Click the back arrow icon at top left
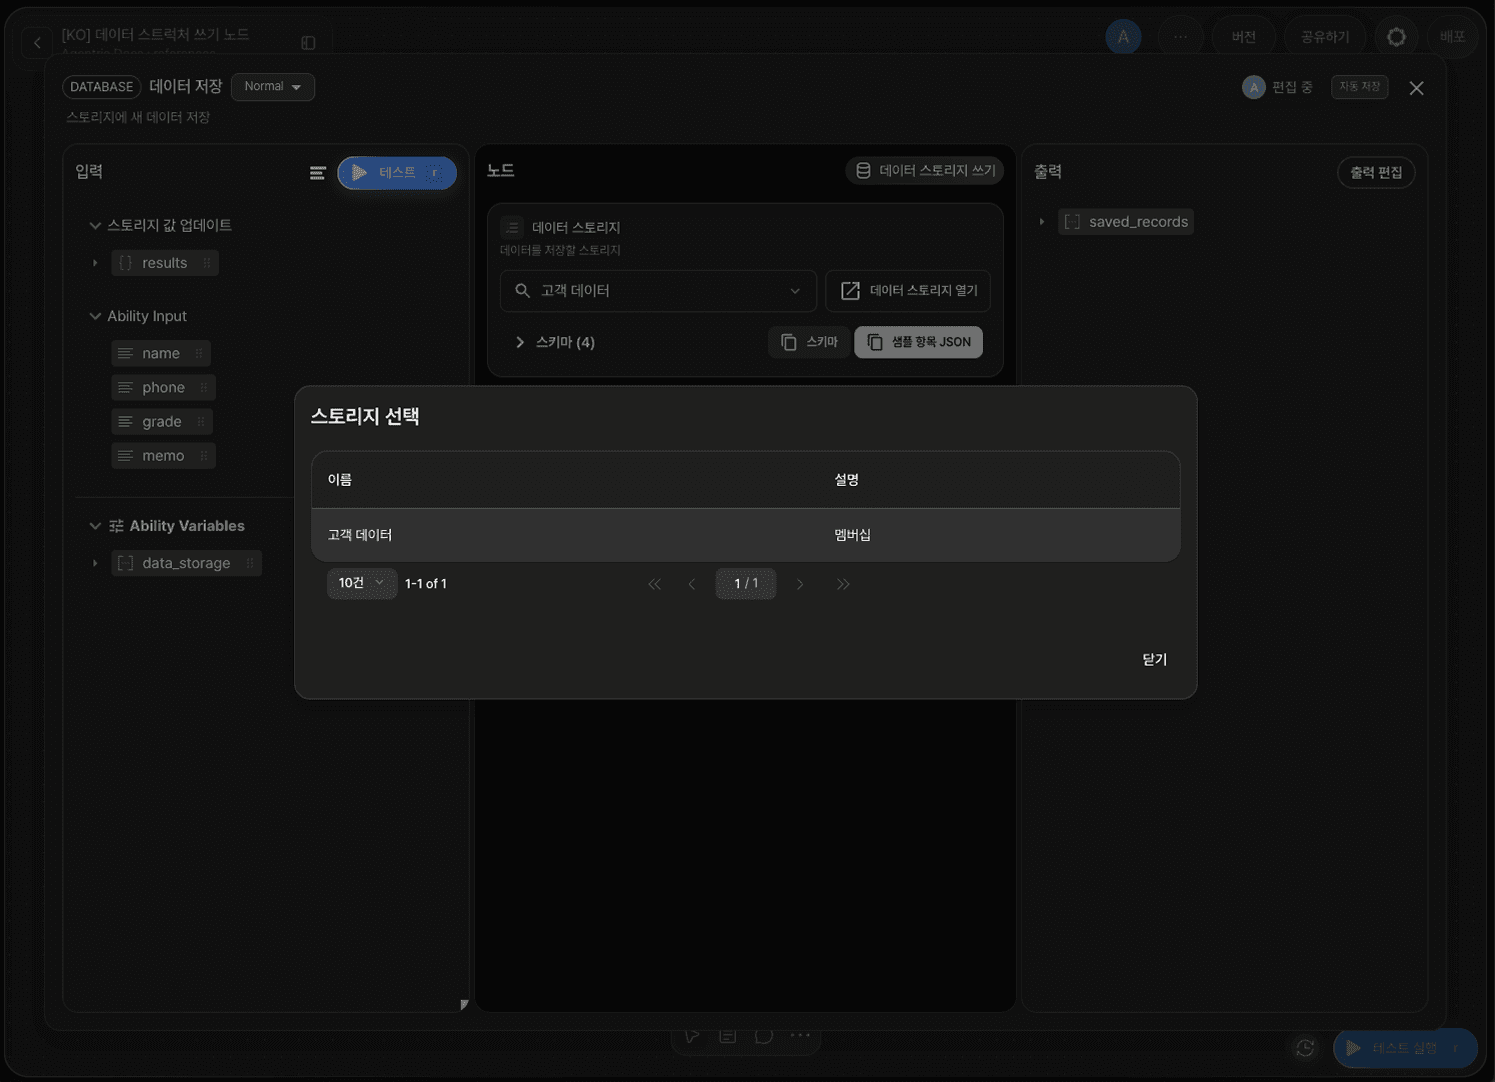The width and height of the screenshot is (1495, 1082). [37, 43]
